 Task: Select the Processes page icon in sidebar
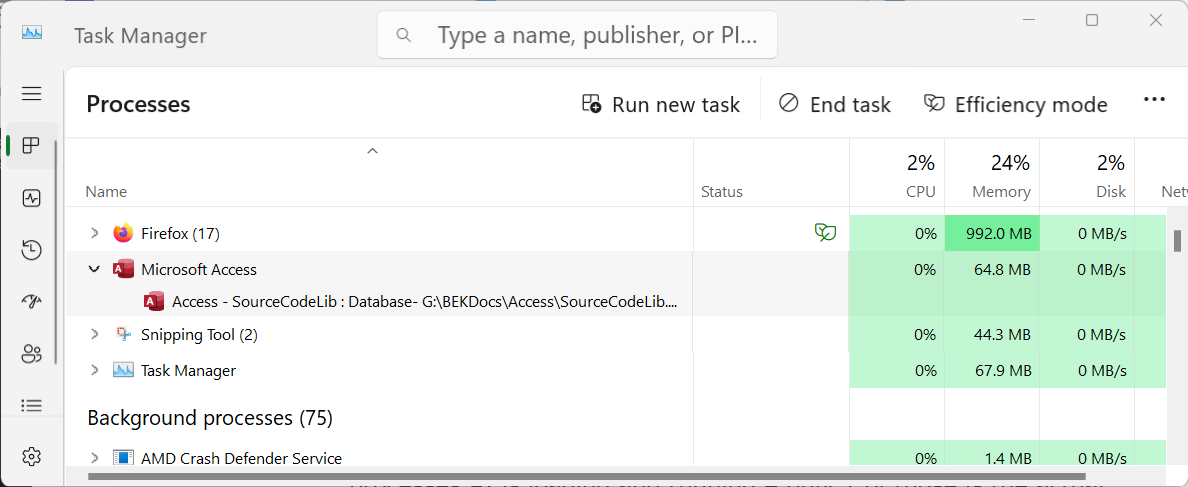coord(31,146)
